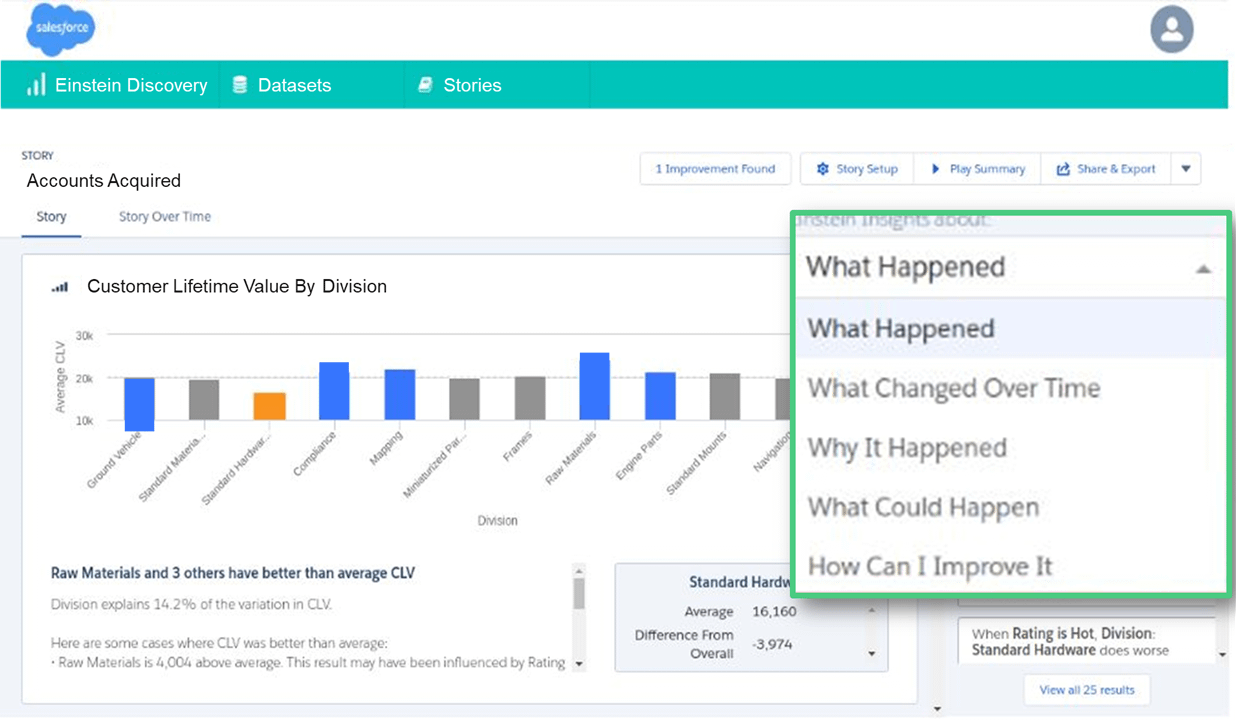
Task: Click the Share & Export arrow icon
Action: click(1063, 169)
